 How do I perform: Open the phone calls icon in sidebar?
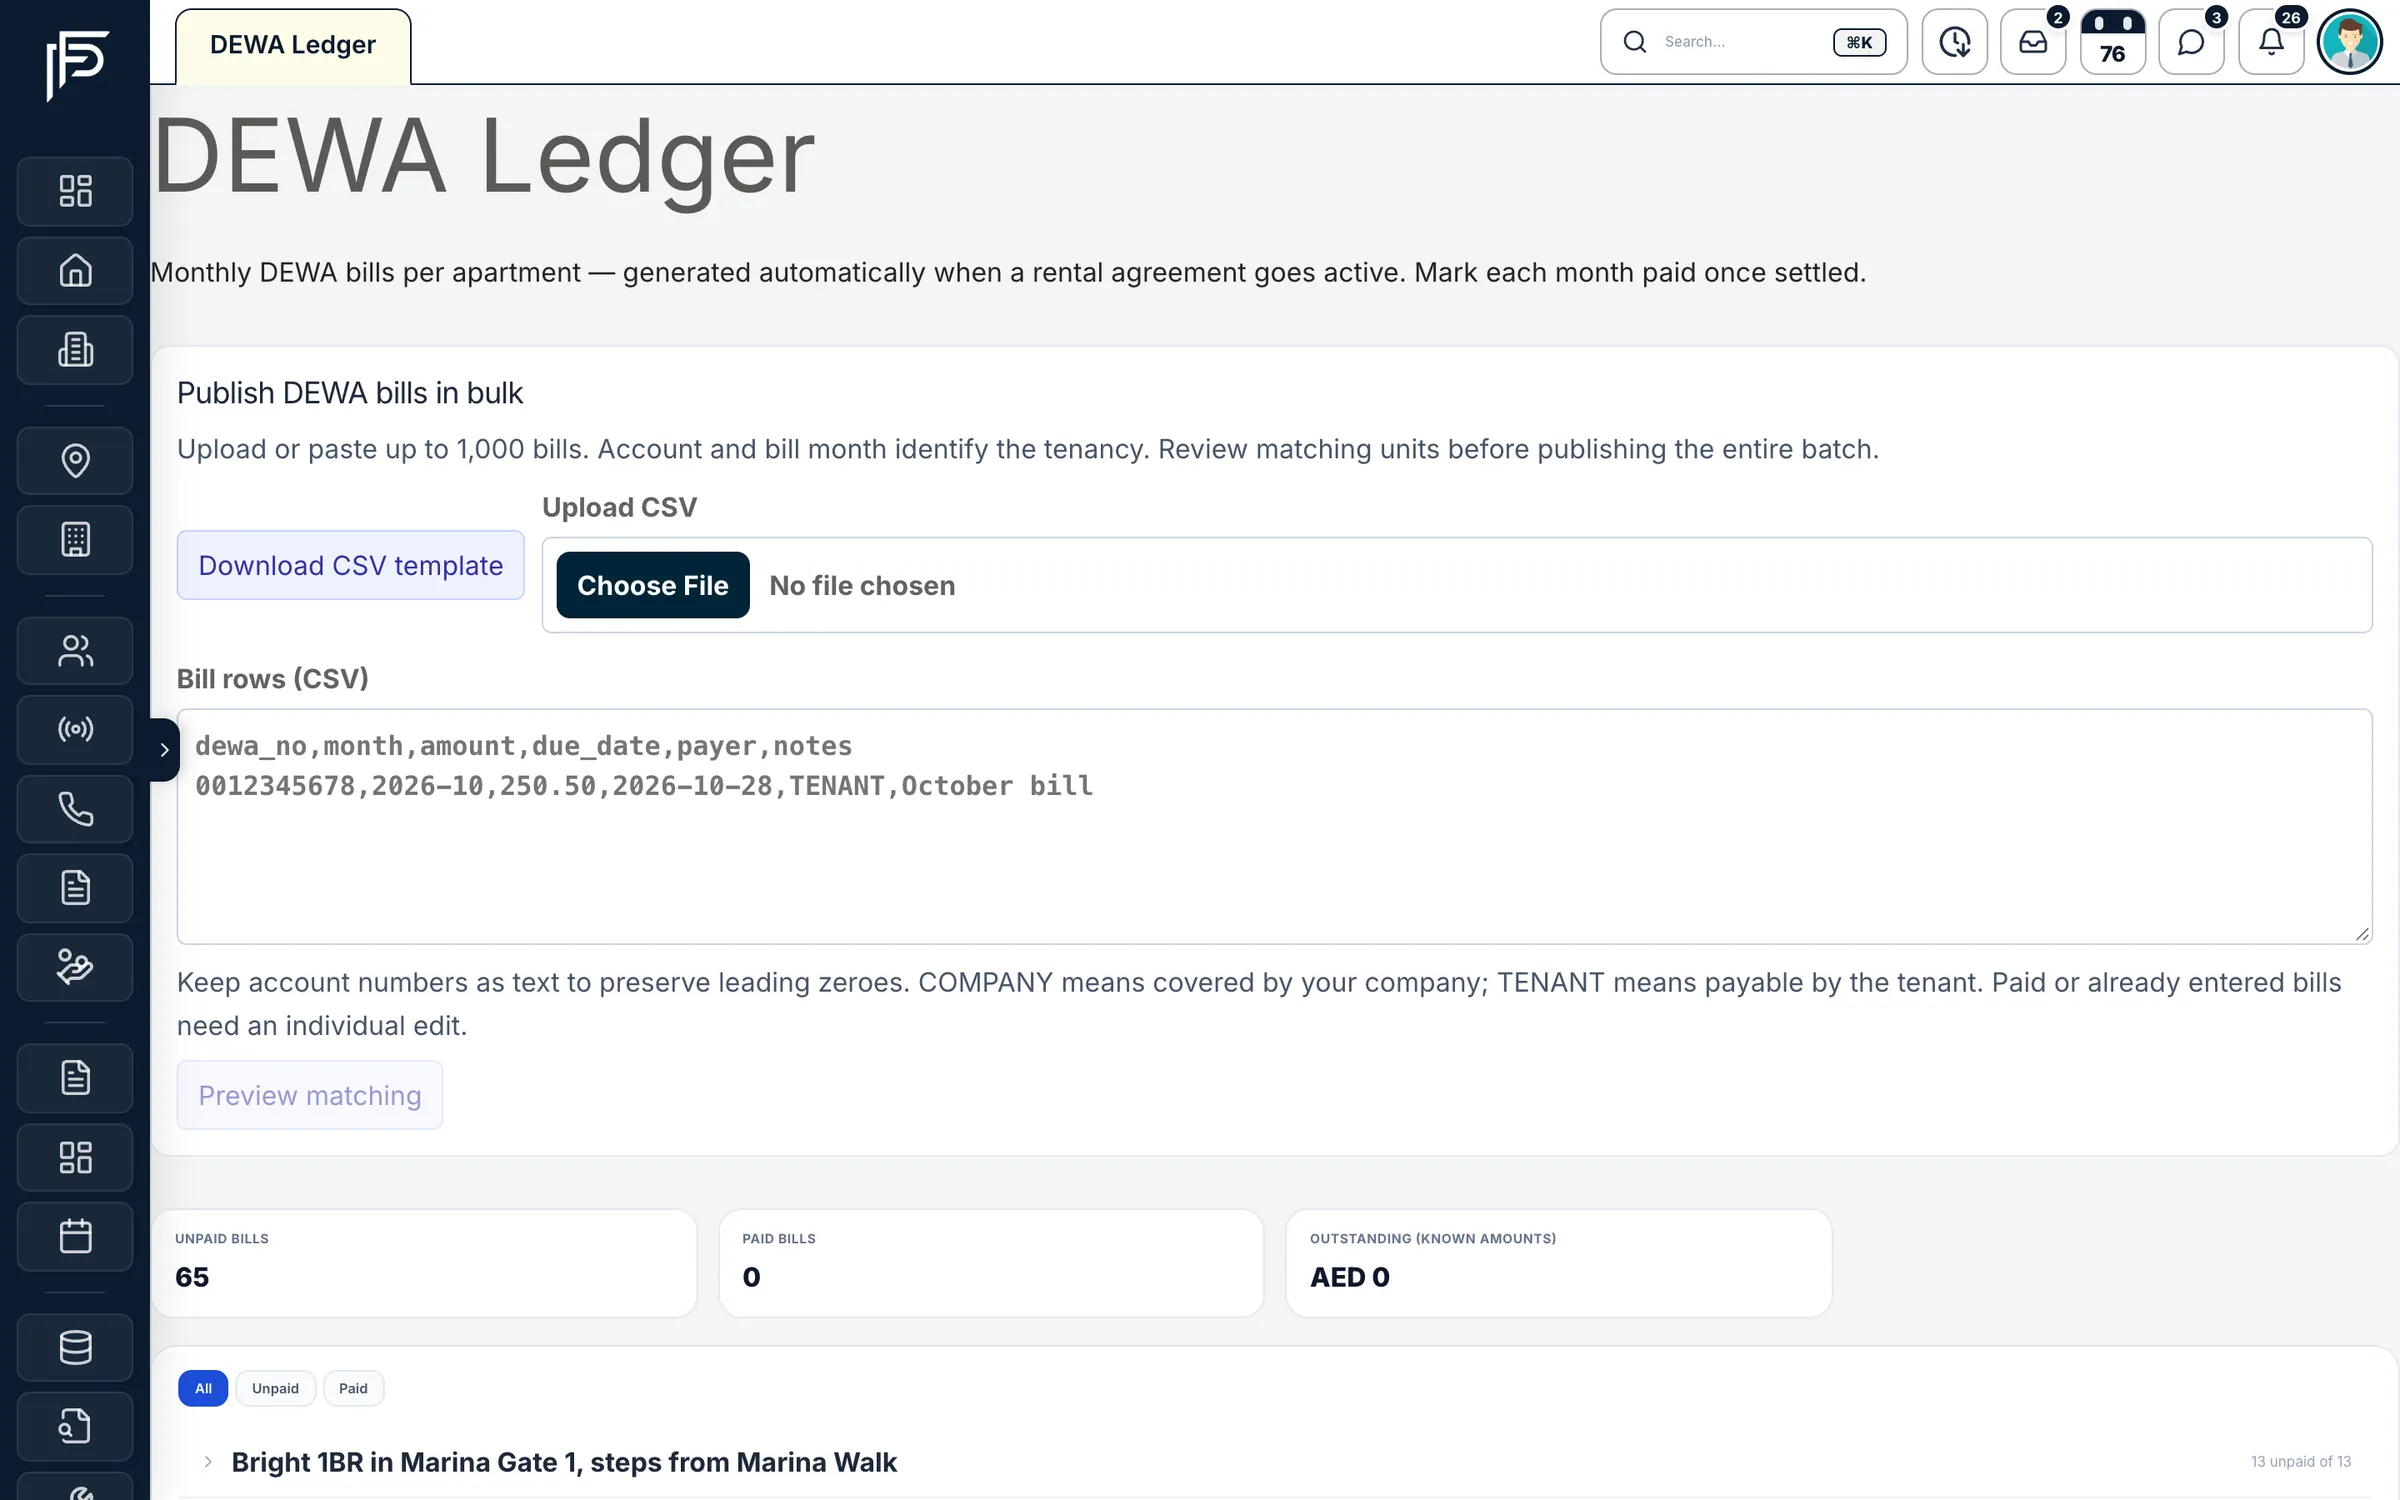tap(75, 808)
